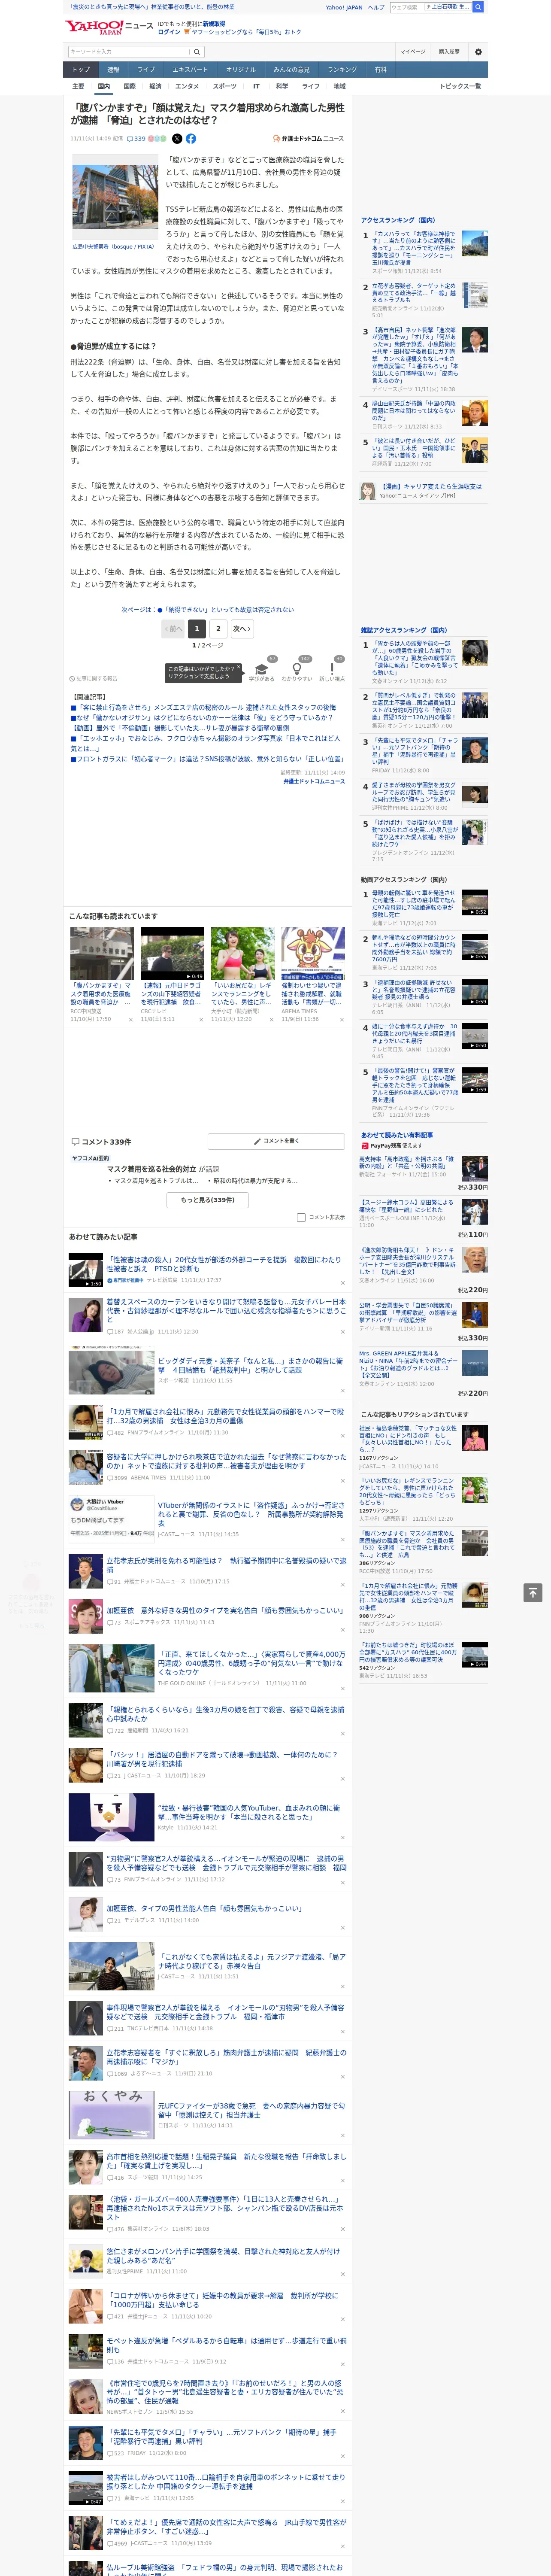This screenshot has height=2576, width=551.
Task: Click the 弁護士ドットコムニュース publisher logo
Action: pyautogui.click(x=308, y=139)
